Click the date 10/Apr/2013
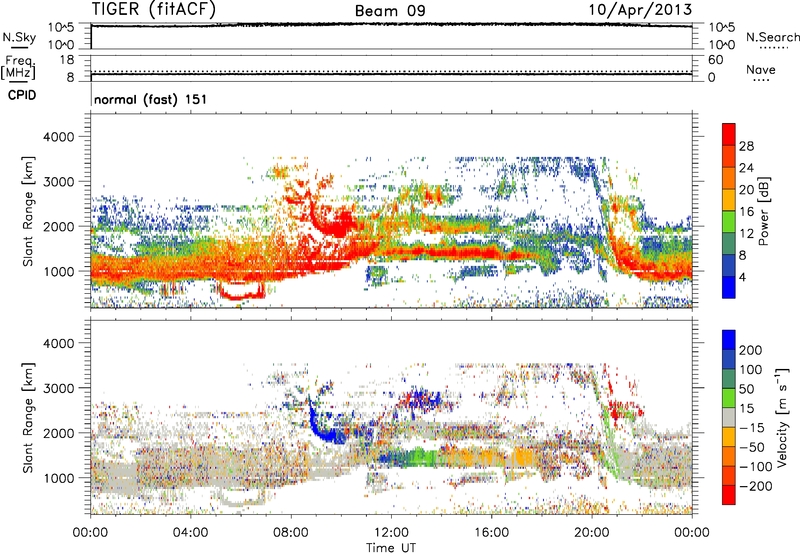This screenshot has height=554, width=800. pos(640,10)
